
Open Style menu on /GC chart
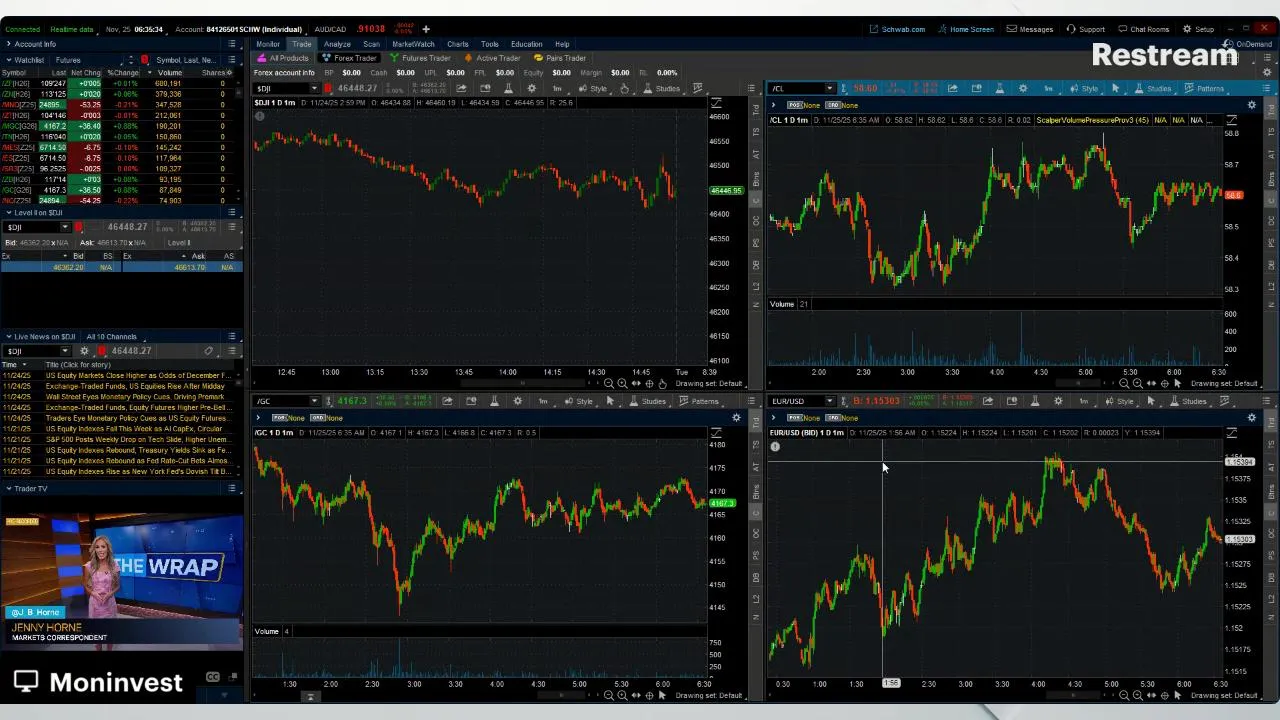[578, 401]
